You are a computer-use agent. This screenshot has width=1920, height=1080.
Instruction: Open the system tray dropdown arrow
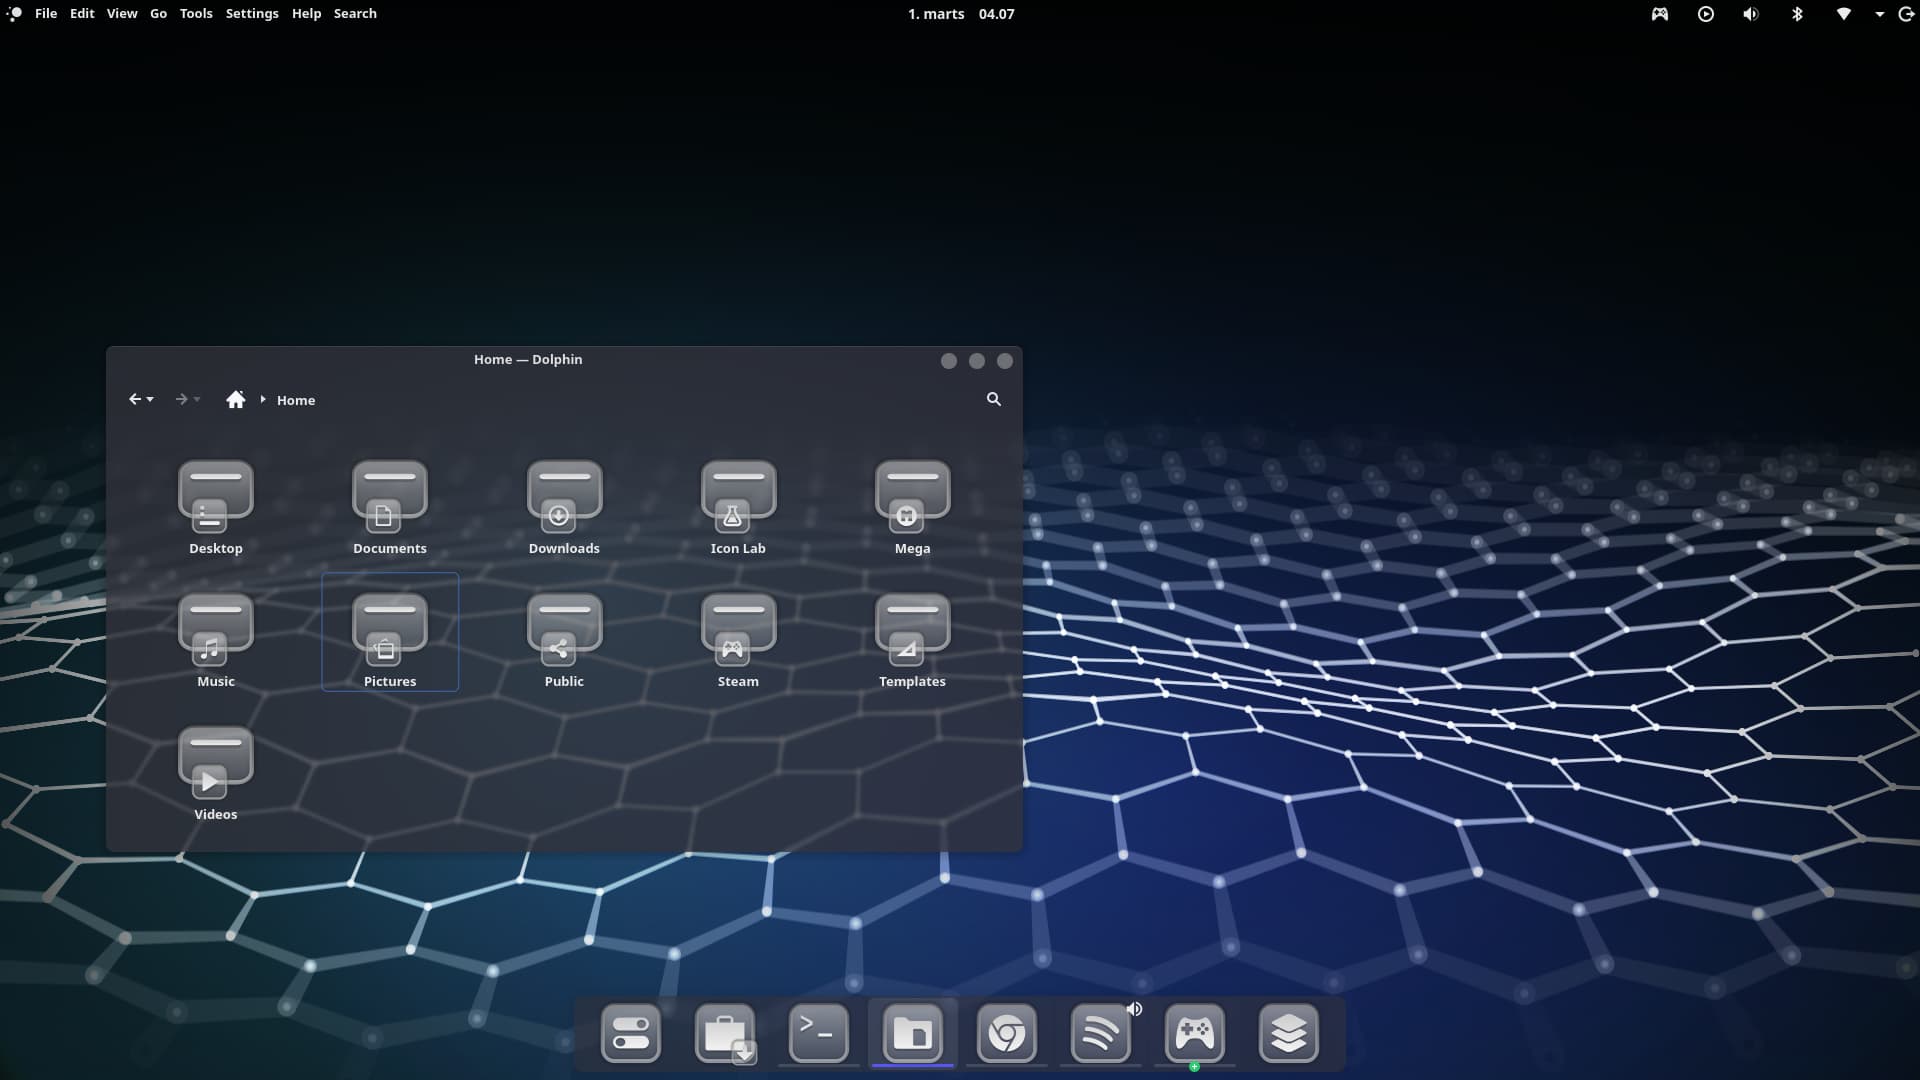(1879, 14)
